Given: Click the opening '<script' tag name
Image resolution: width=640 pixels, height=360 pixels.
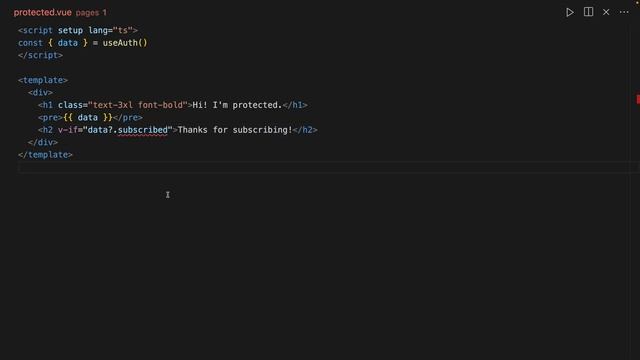Looking at the screenshot, I should click(x=35, y=30).
